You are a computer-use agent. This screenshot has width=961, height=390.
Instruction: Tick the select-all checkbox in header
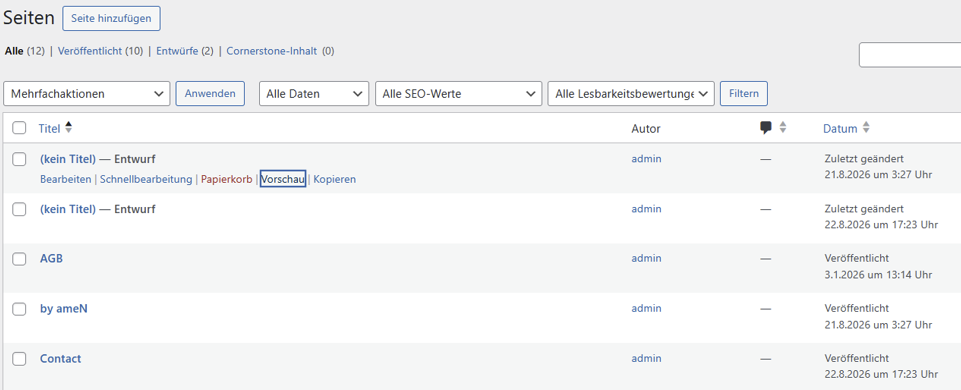pos(20,128)
